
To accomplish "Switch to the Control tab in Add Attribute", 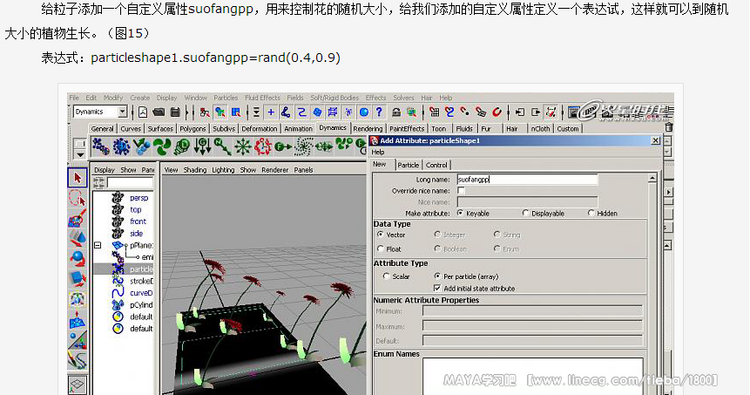I will click(437, 165).
